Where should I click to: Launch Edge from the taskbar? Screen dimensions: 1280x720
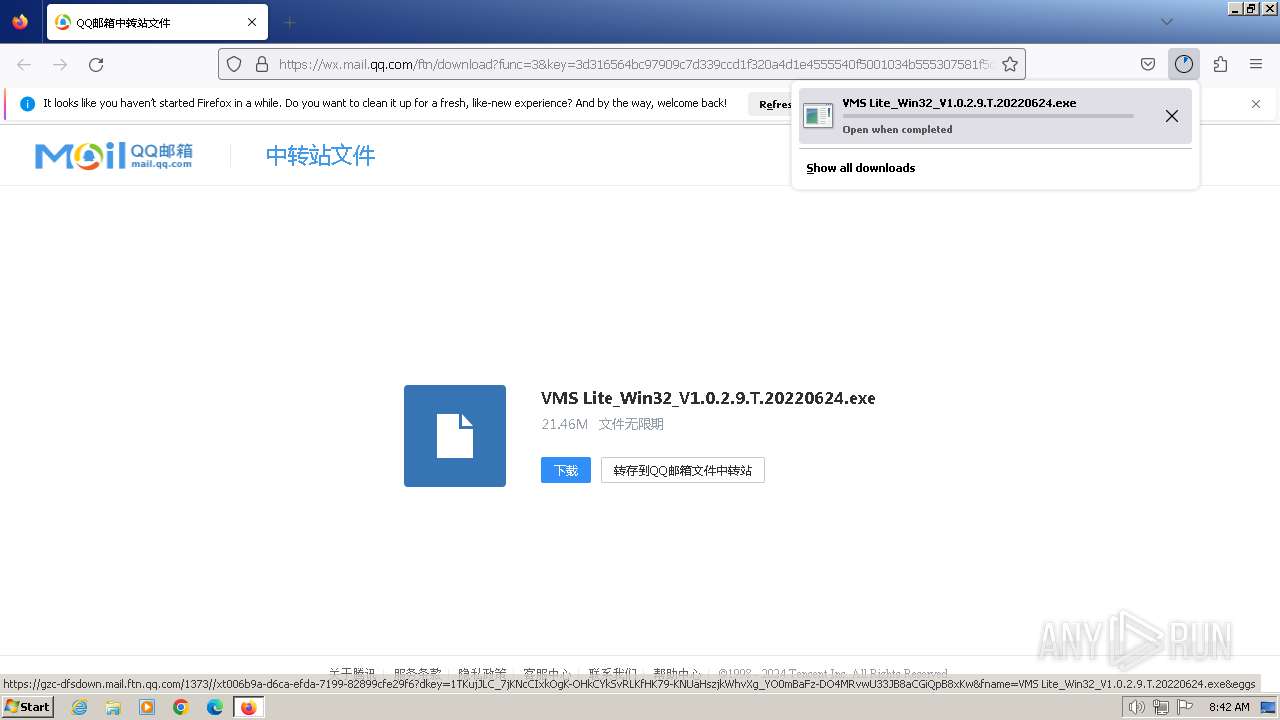coord(215,707)
